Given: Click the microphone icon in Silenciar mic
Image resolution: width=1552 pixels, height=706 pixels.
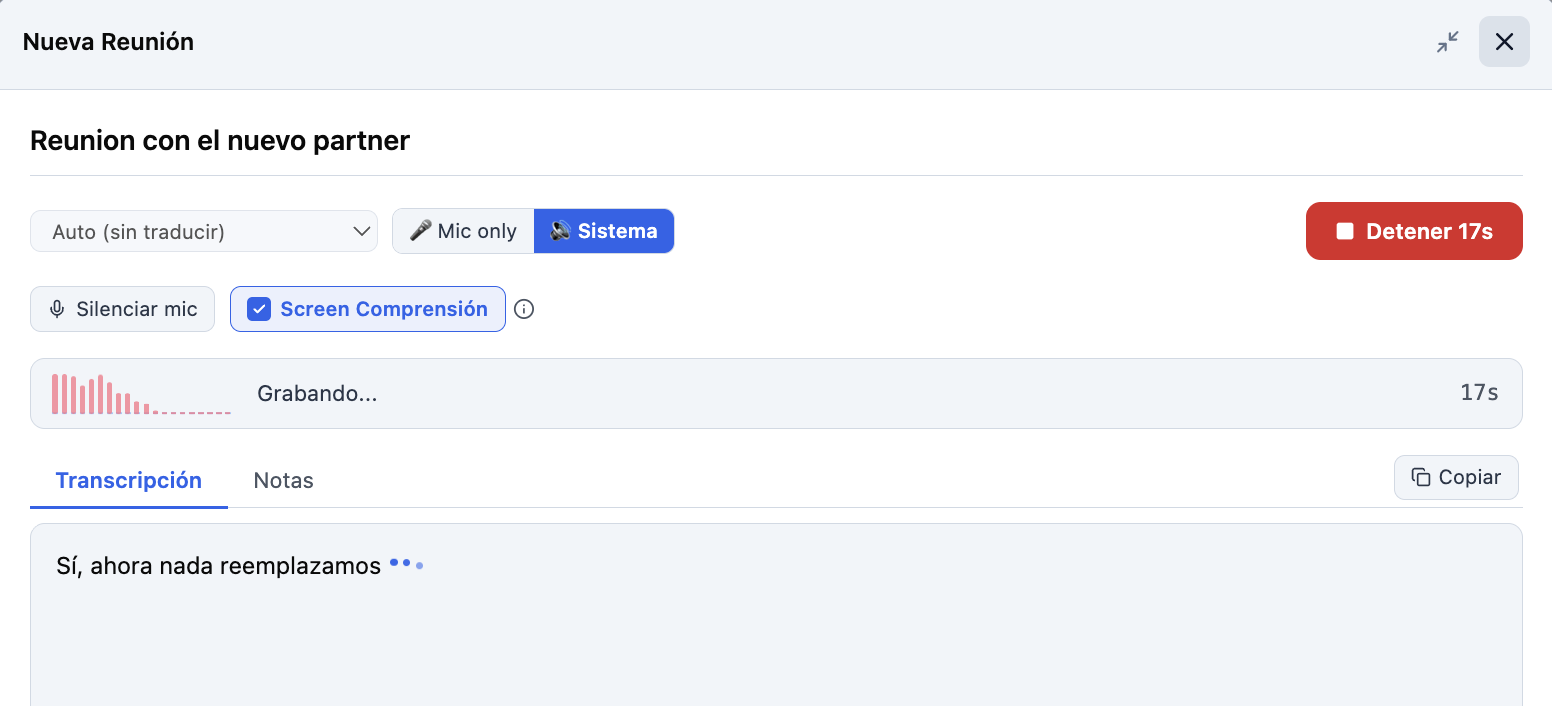Looking at the screenshot, I should click(57, 309).
